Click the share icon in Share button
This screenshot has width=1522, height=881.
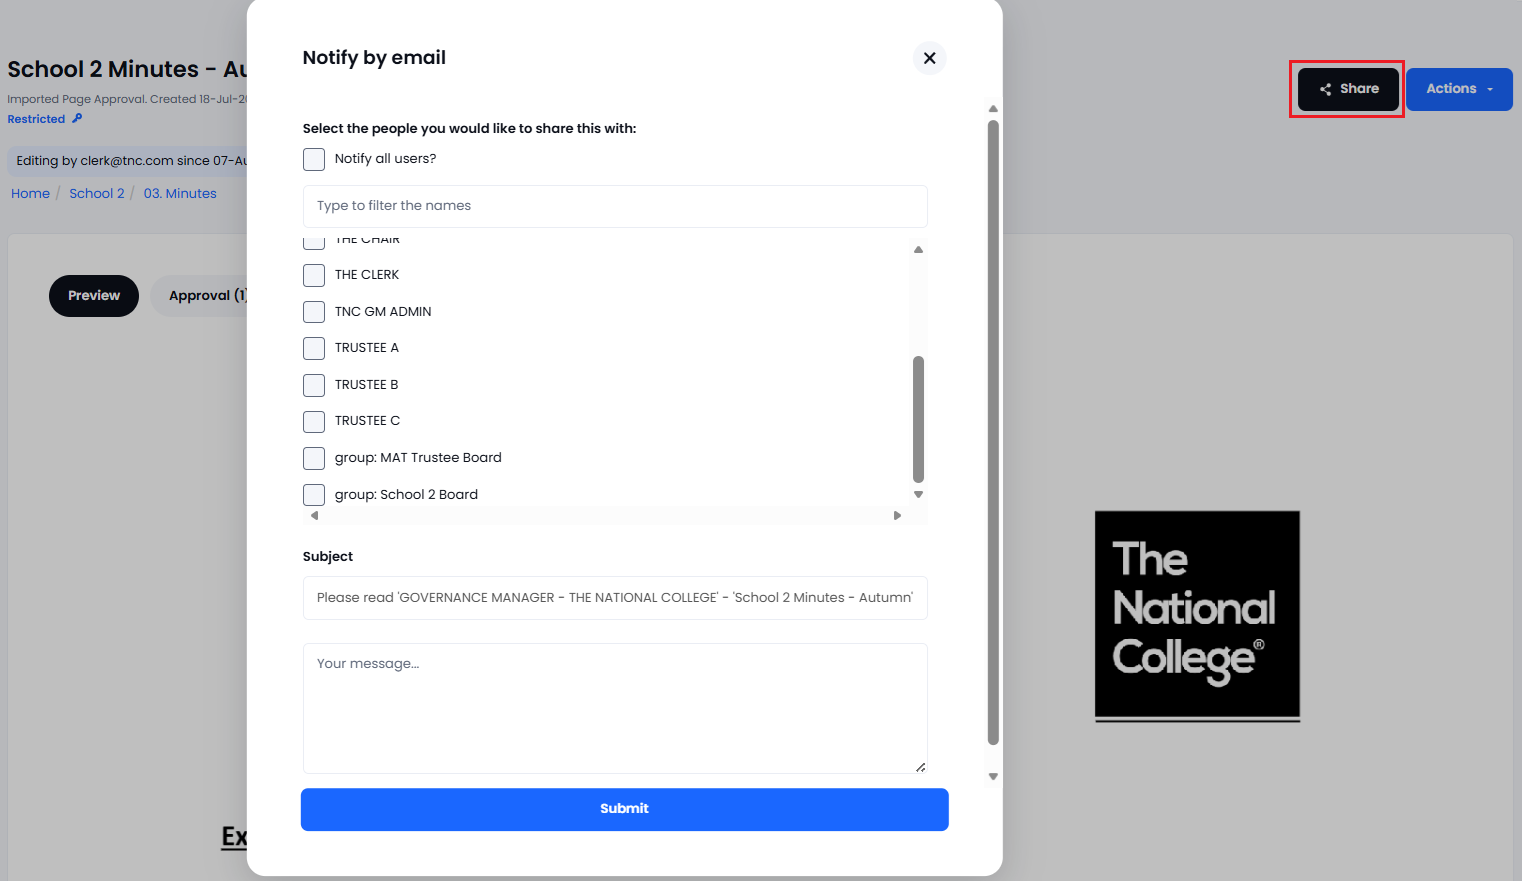(x=1326, y=89)
